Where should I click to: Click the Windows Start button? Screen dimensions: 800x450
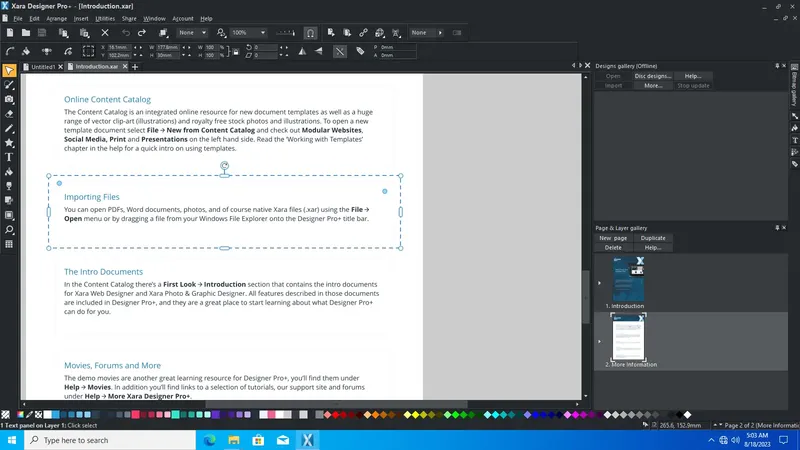coord(12,440)
